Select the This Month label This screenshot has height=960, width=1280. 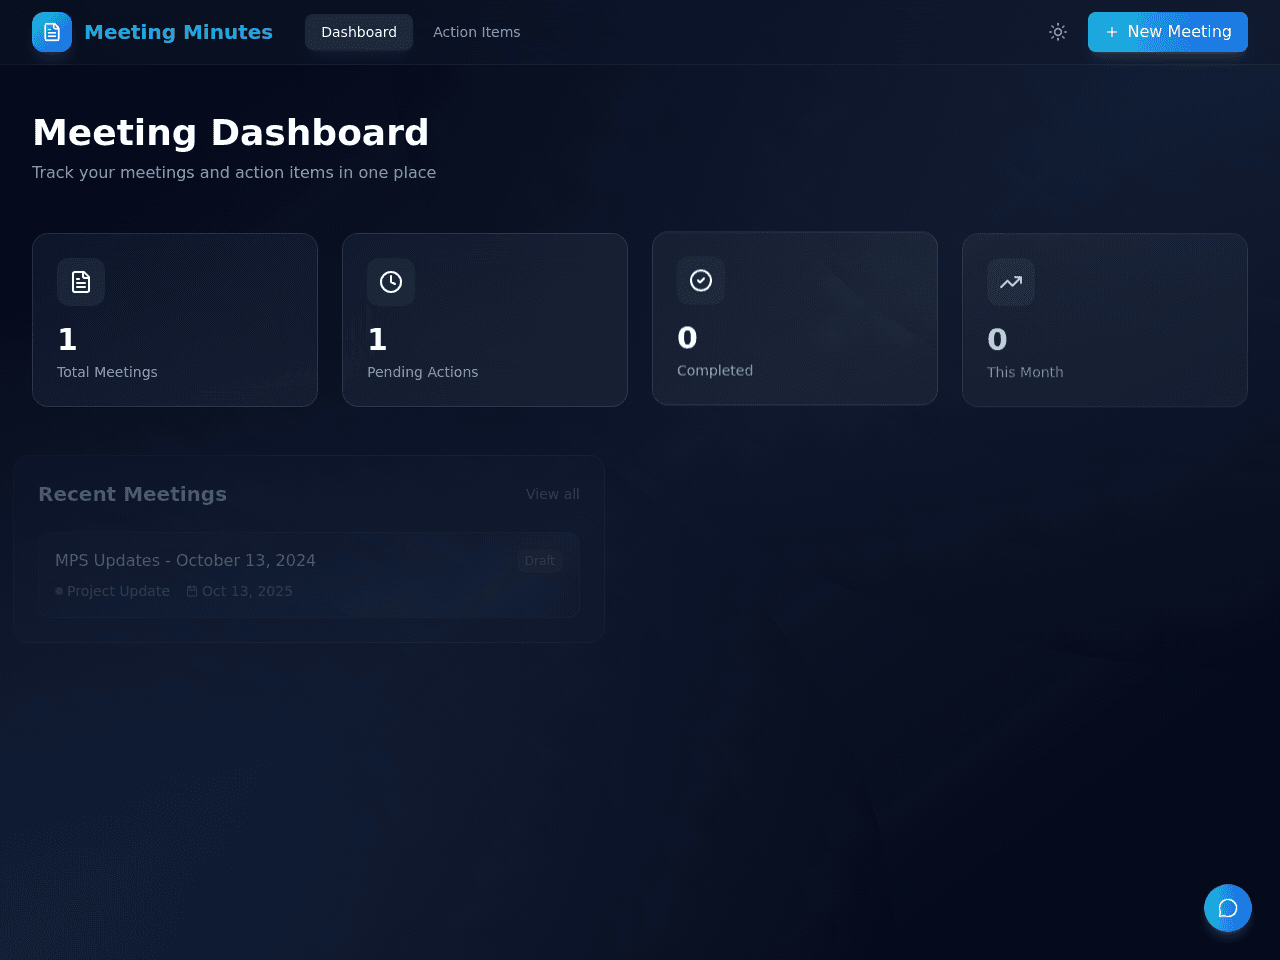(x=1025, y=372)
